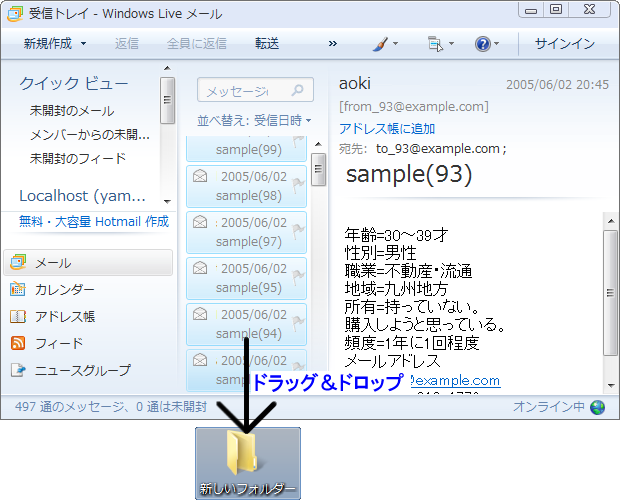Click the online globe status icon
Image resolution: width=620 pixels, height=500 pixels.
[x=598, y=407]
